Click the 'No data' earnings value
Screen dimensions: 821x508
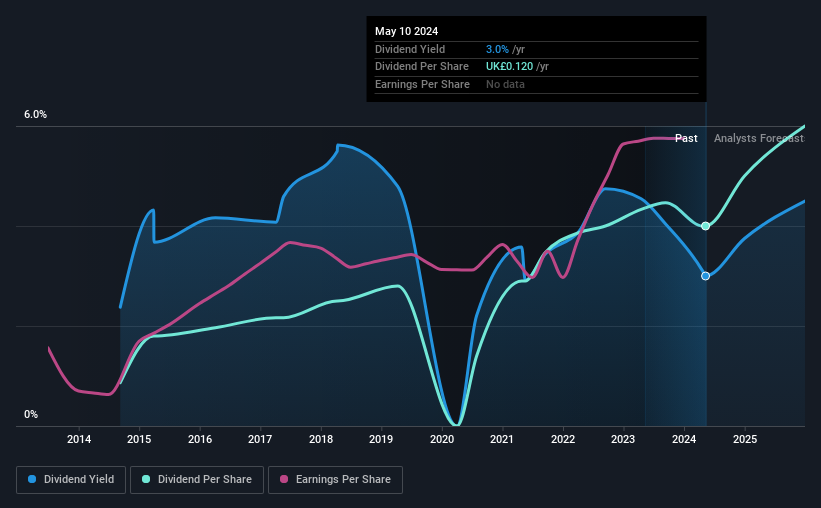coord(505,84)
